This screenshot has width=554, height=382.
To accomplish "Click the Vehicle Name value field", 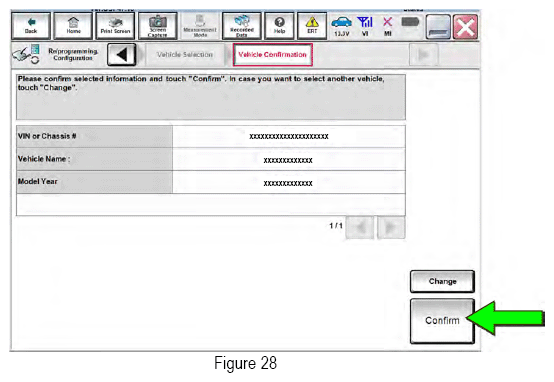I will point(289,160).
